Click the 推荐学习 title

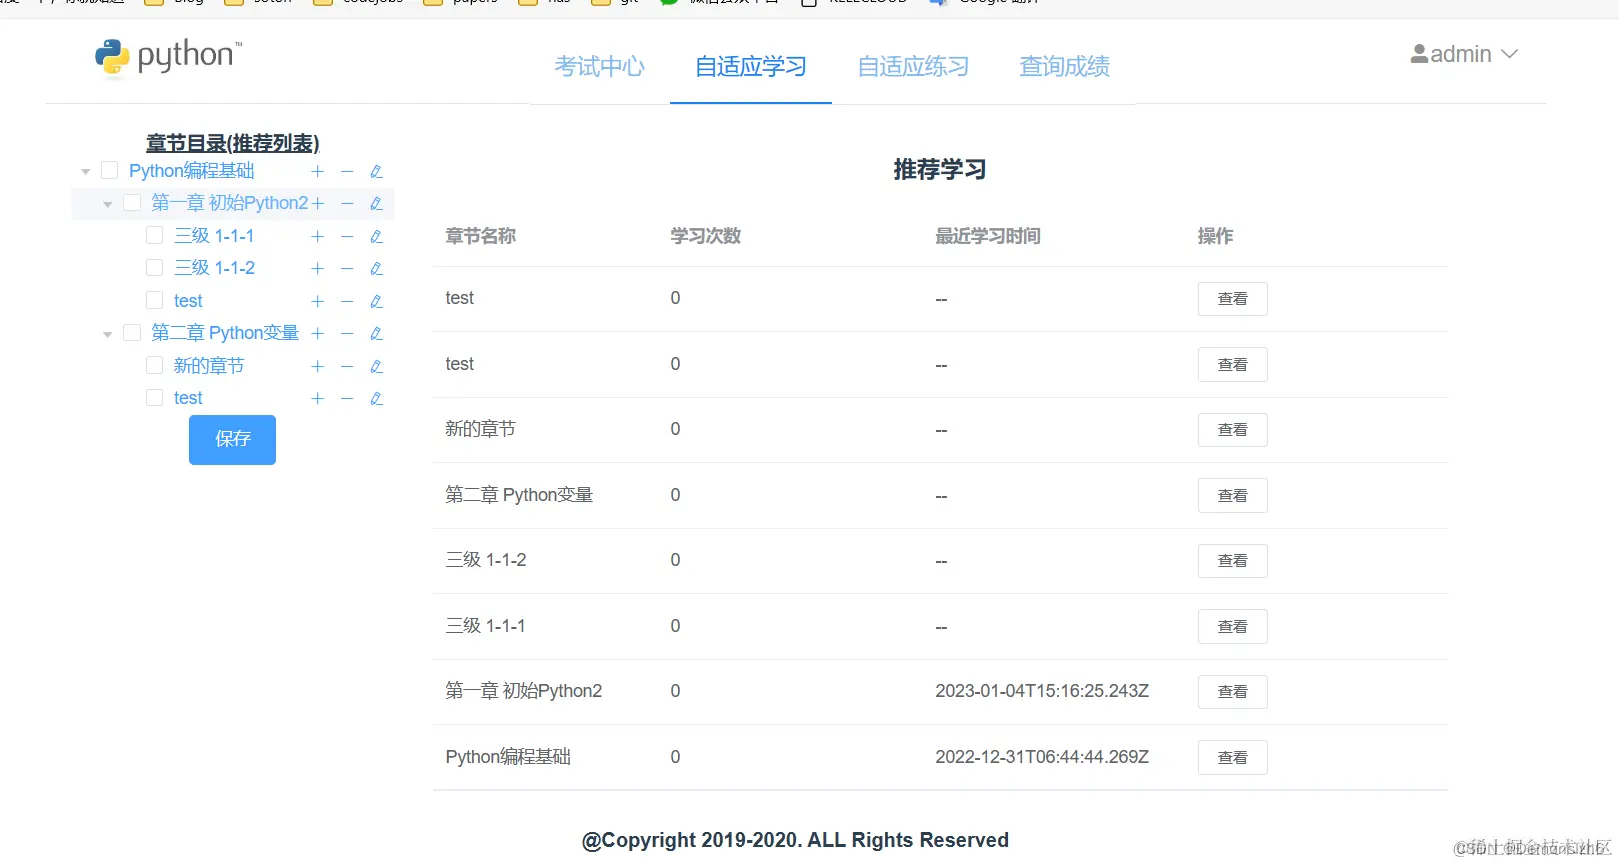[940, 170]
